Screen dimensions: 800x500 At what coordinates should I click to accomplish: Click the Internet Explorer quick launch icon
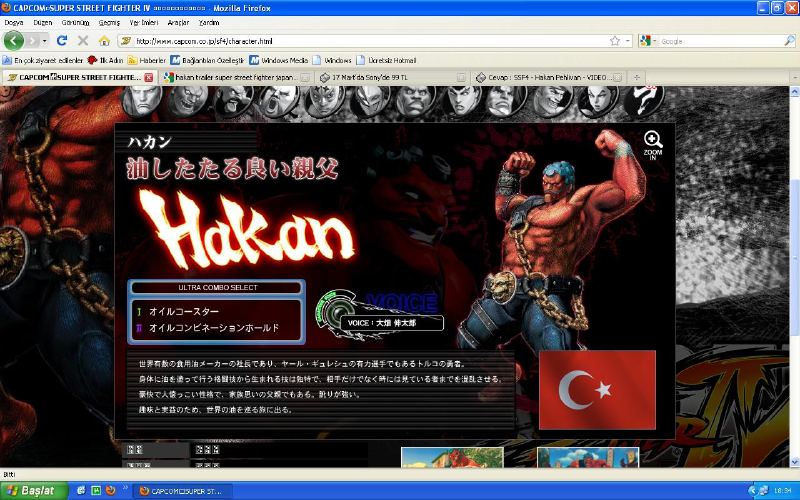tap(81, 491)
